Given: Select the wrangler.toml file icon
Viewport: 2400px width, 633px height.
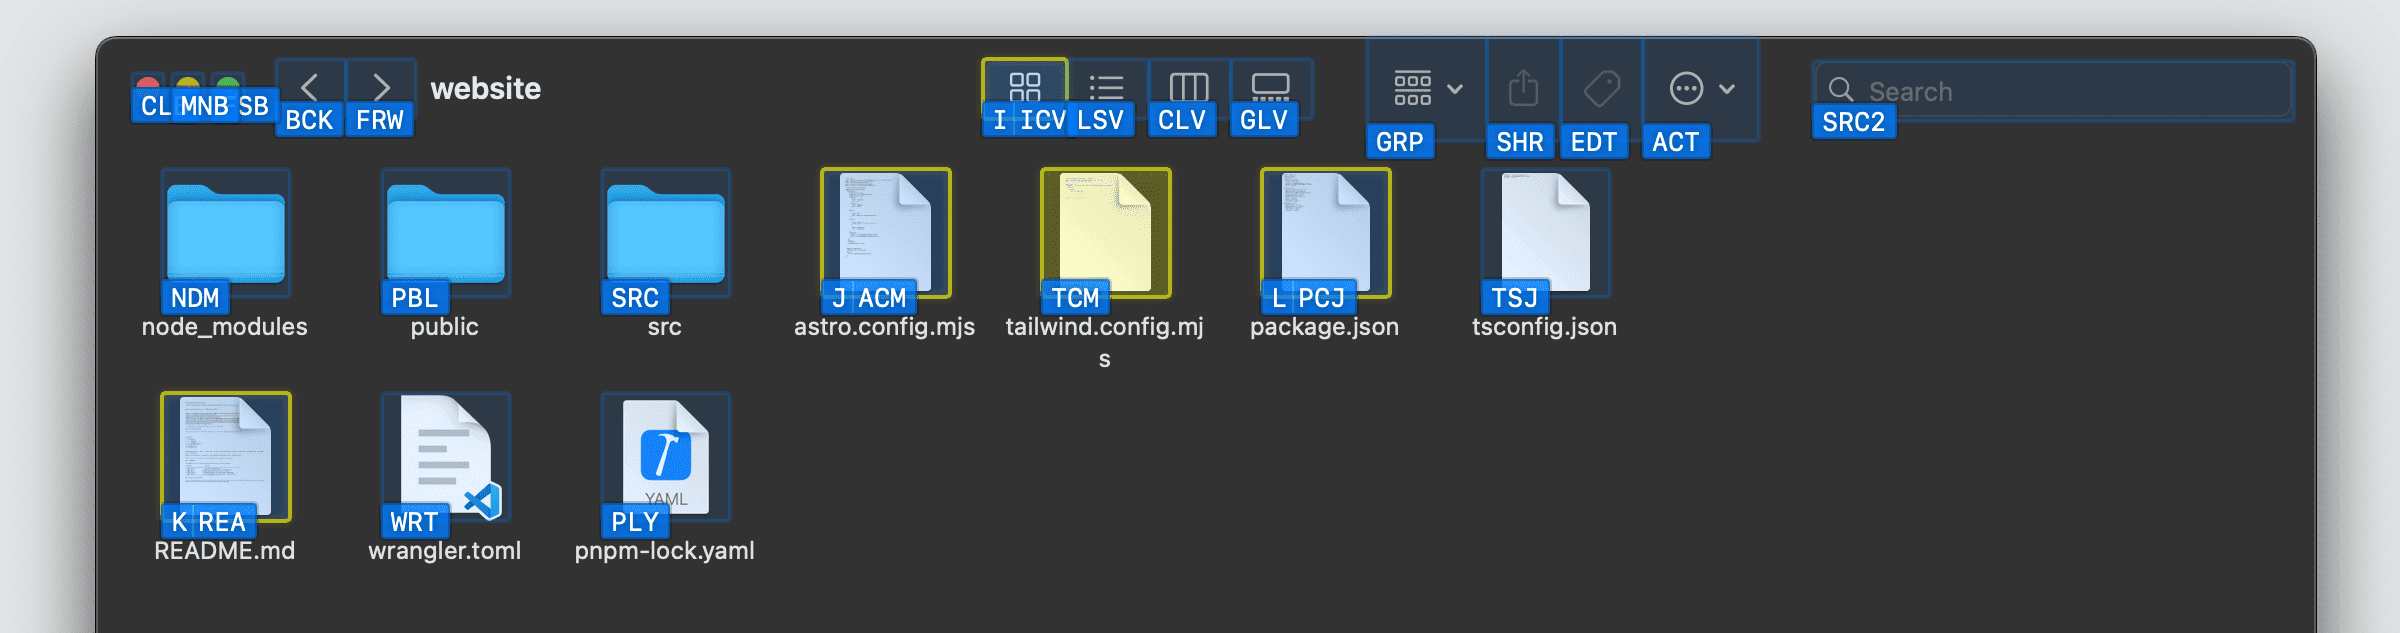Looking at the screenshot, I should [x=445, y=457].
